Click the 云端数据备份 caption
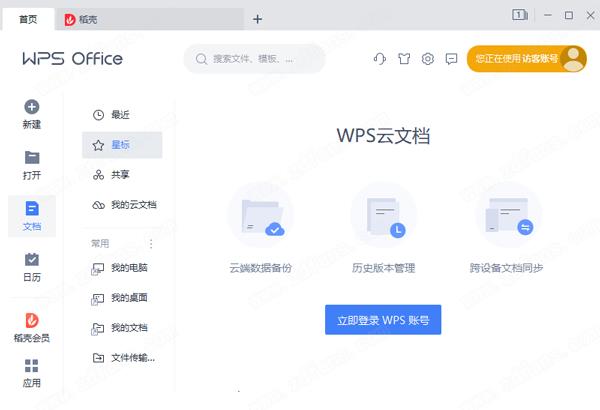The height and width of the screenshot is (410, 600). (261, 268)
